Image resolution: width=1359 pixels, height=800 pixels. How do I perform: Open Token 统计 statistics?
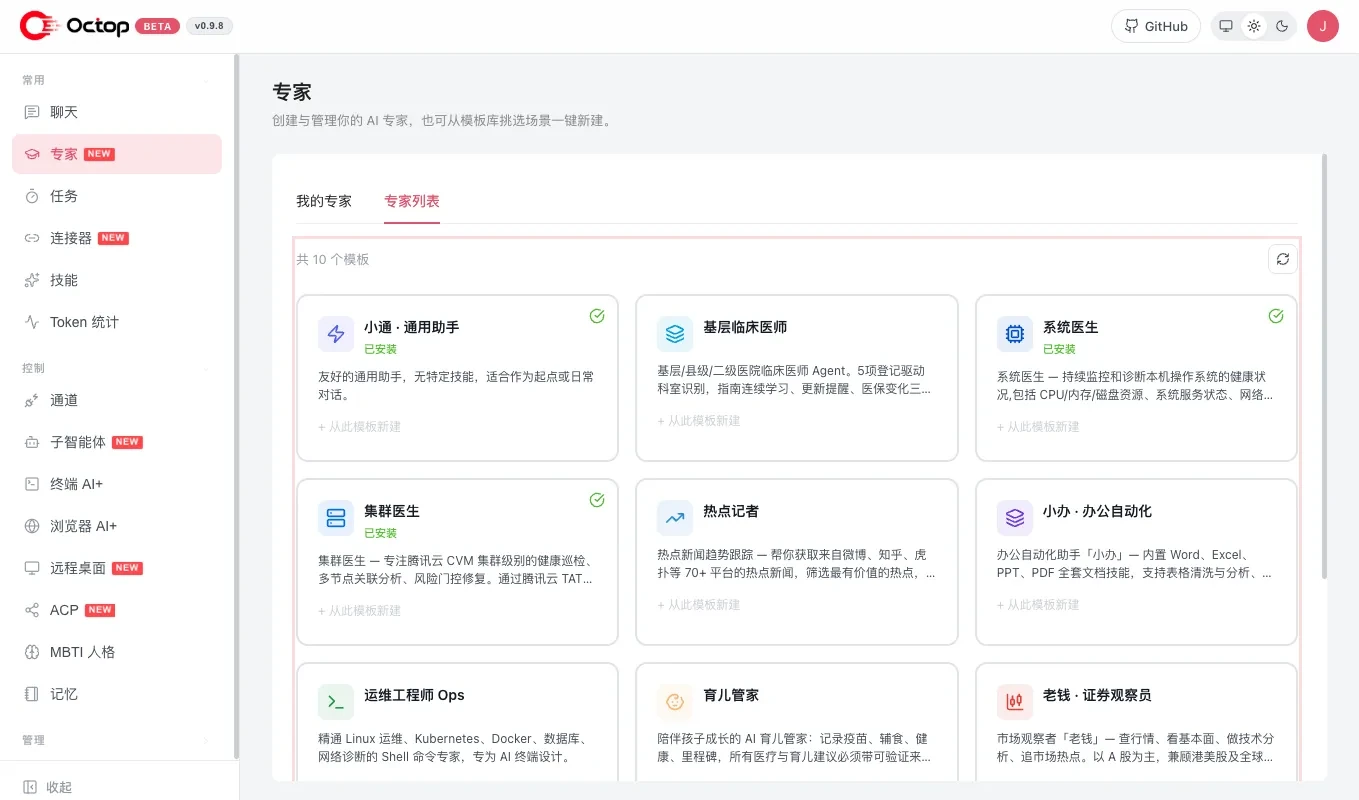pyautogui.click(x=117, y=322)
